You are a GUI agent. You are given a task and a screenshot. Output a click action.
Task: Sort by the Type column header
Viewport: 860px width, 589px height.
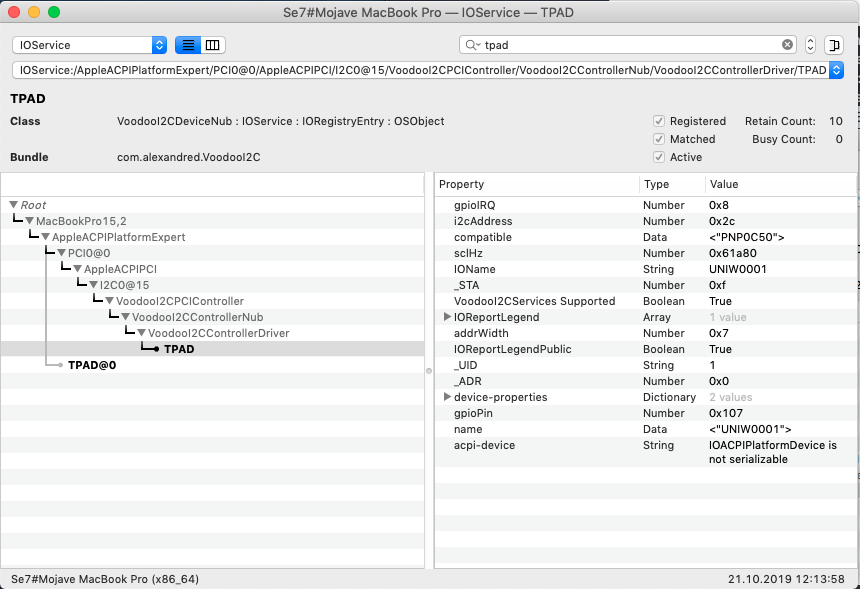[671, 185]
